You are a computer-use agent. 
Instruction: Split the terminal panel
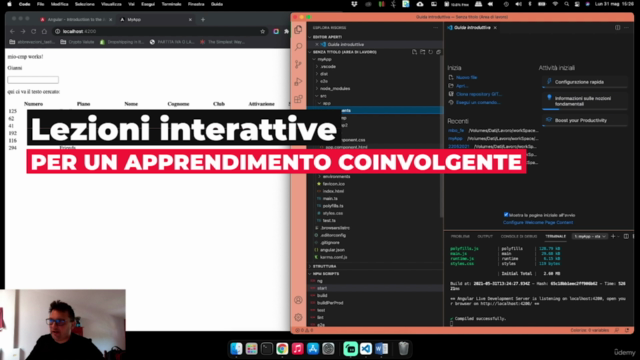click(626, 236)
